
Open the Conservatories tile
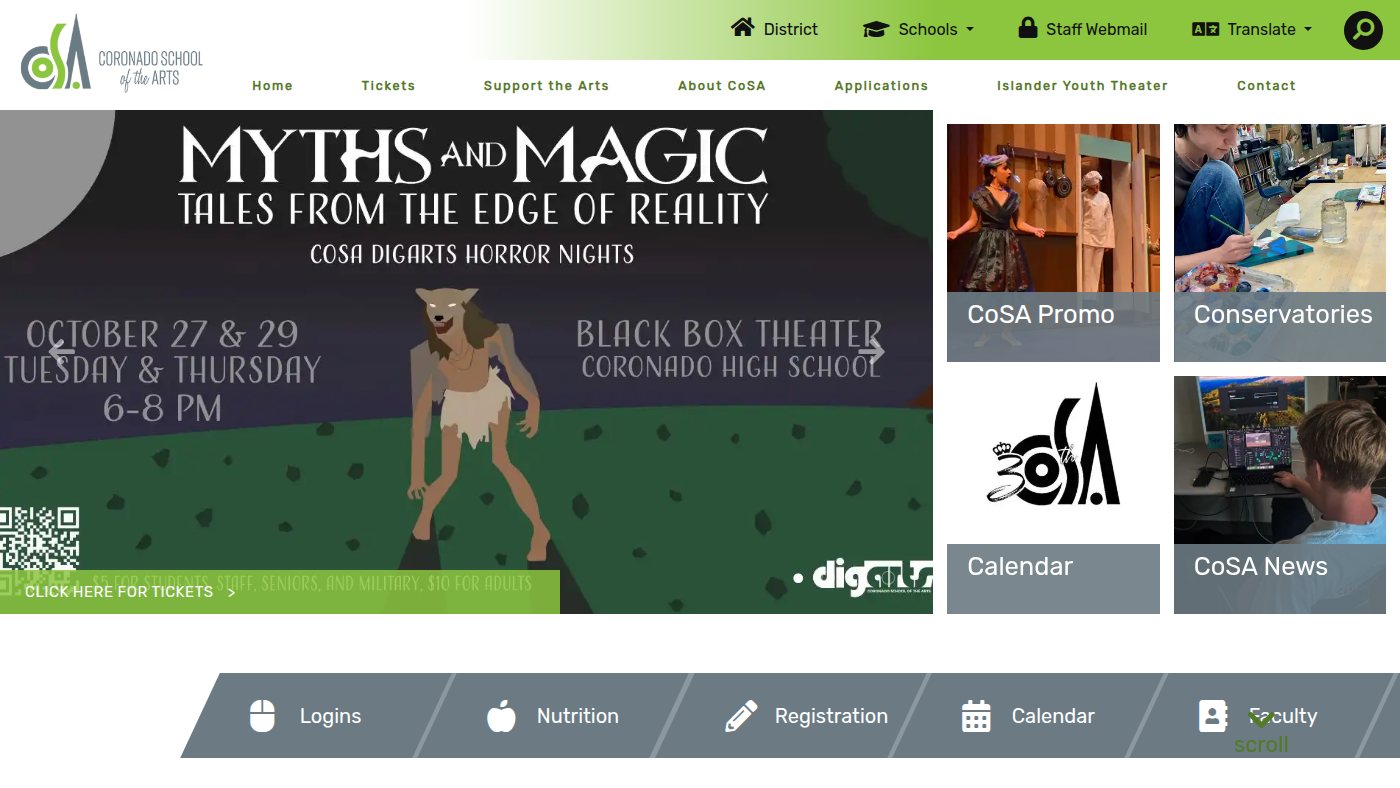(x=1280, y=243)
